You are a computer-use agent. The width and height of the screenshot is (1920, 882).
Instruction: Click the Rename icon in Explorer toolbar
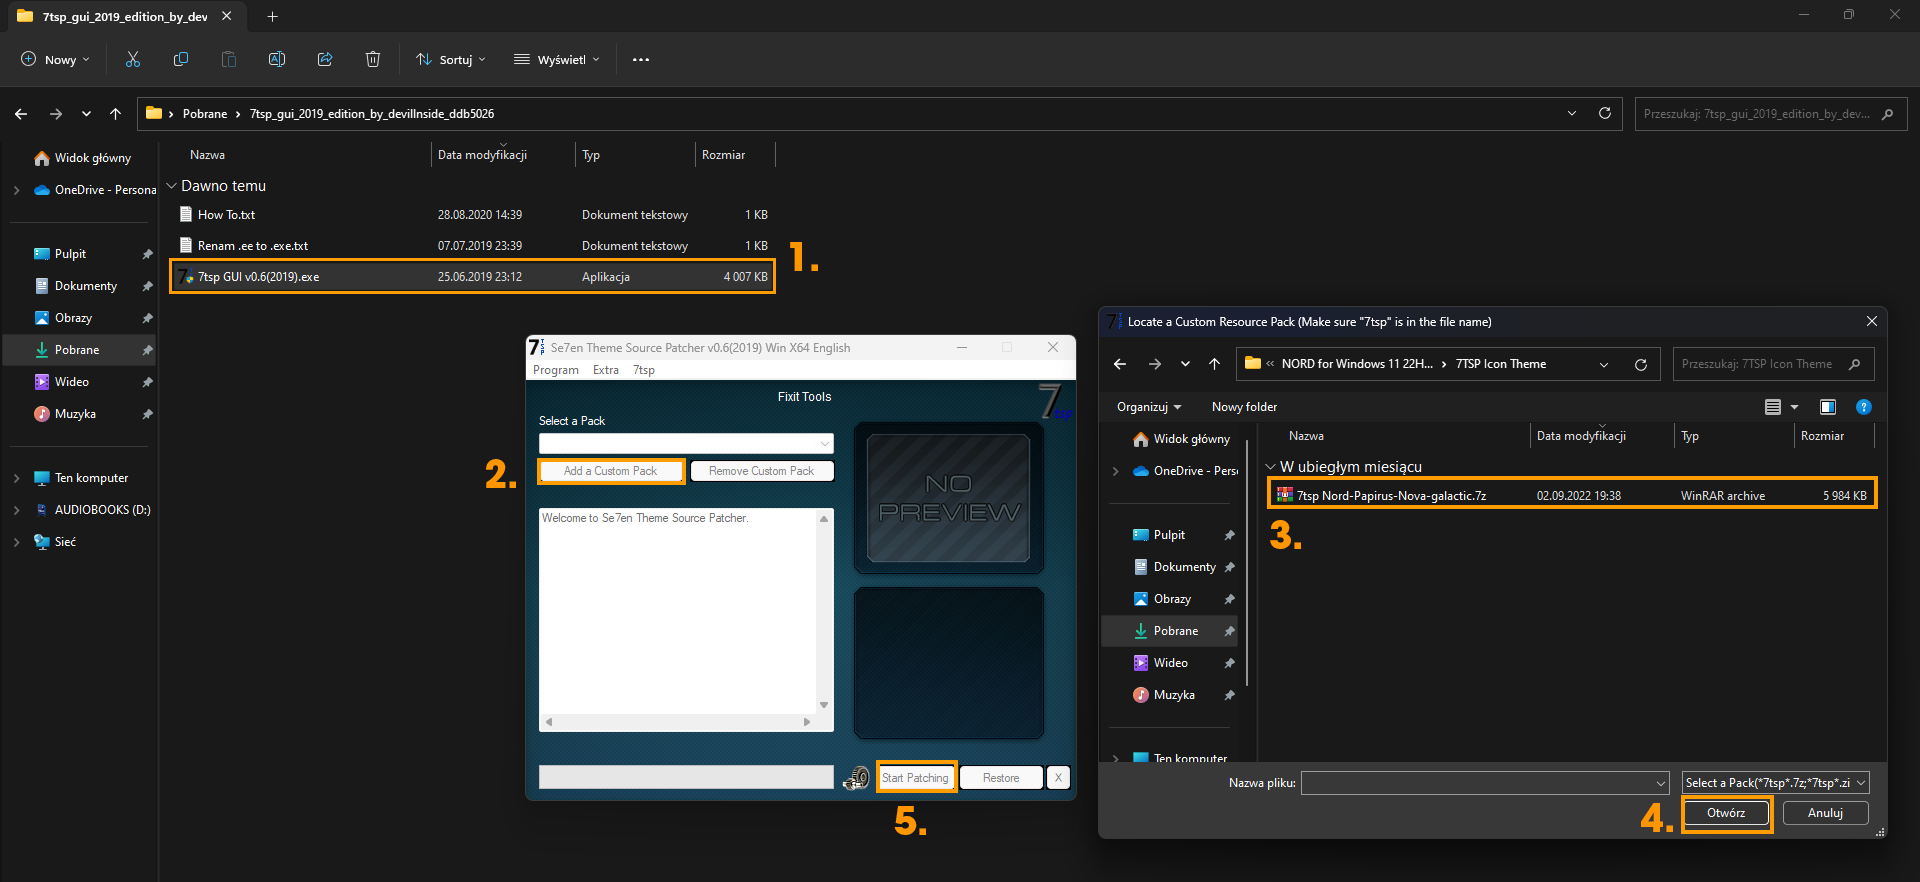tap(277, 60)
